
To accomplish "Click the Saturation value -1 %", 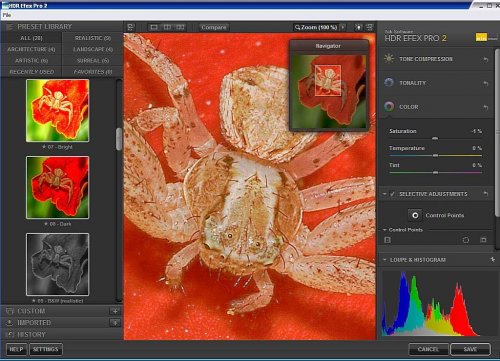I will coord(476,131).
